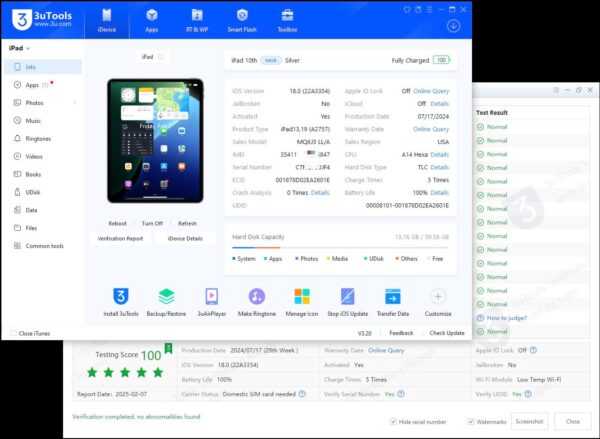The image size is (600, 439).
Task: Open Battery Life Details link
Action: (x=439, y=193)
